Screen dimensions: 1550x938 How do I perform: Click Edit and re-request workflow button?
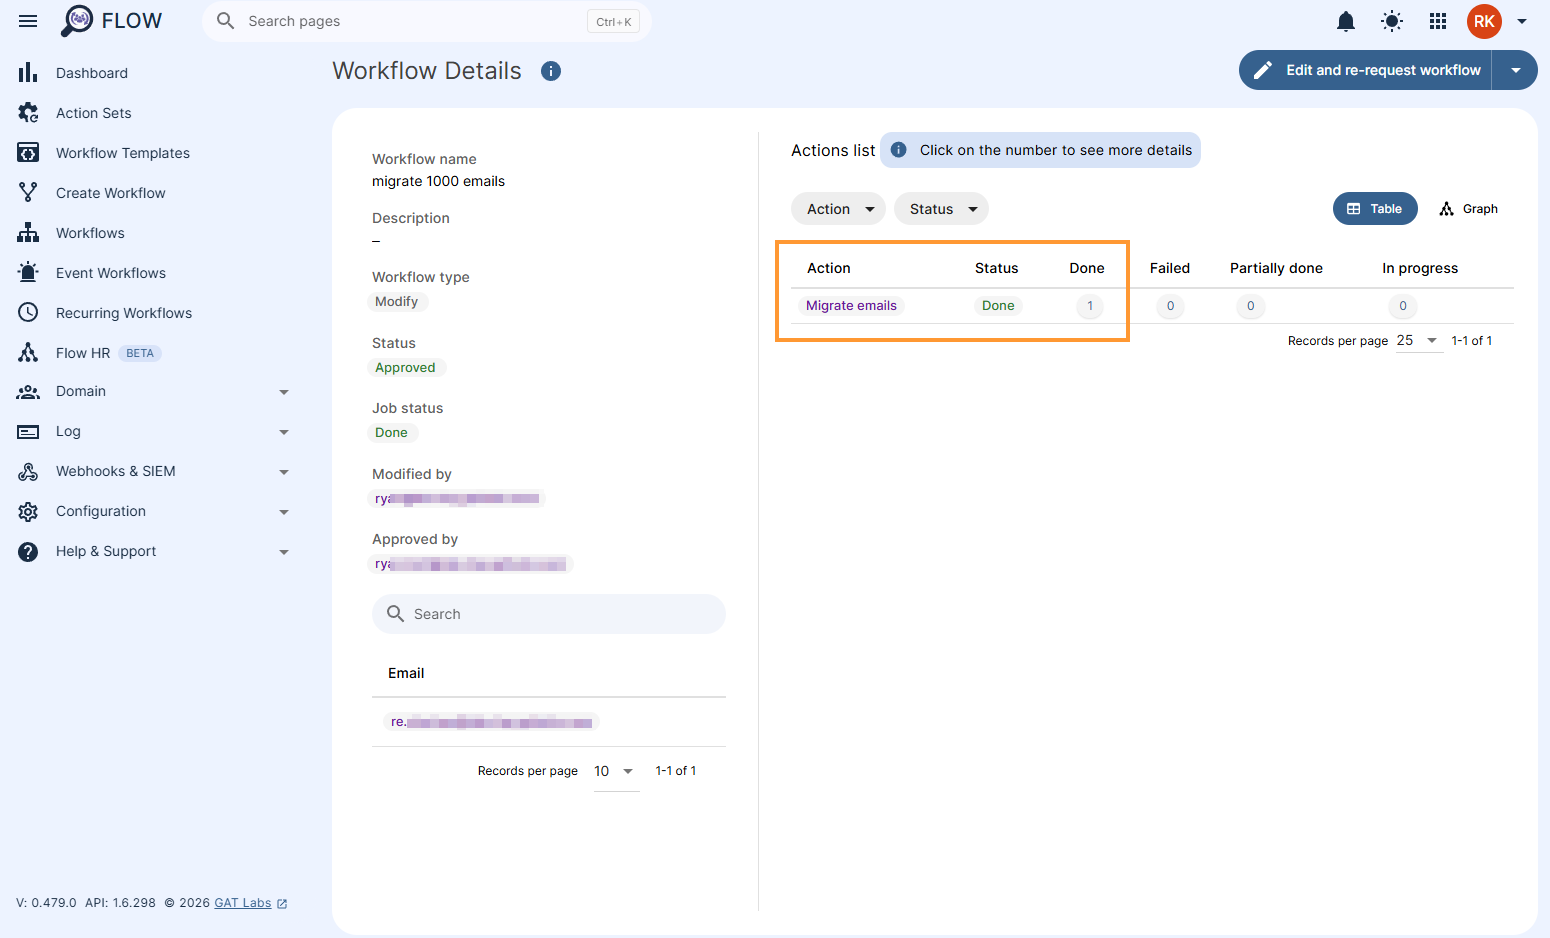click(x=1366, y=70)
